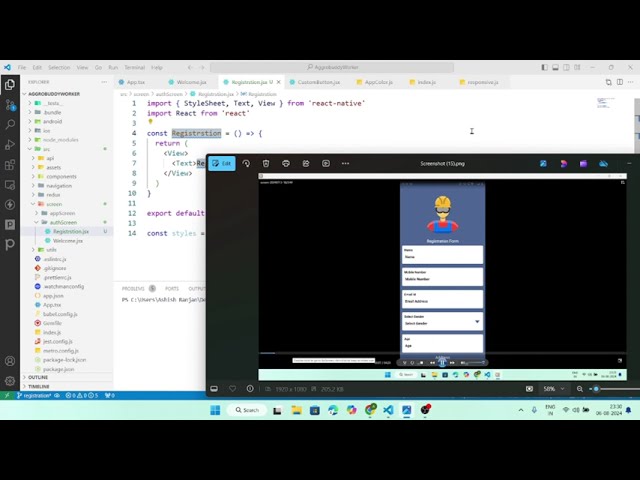Print the image in Photos
The height and width of the screenshot is (480, 640).
tap(286, 163)
